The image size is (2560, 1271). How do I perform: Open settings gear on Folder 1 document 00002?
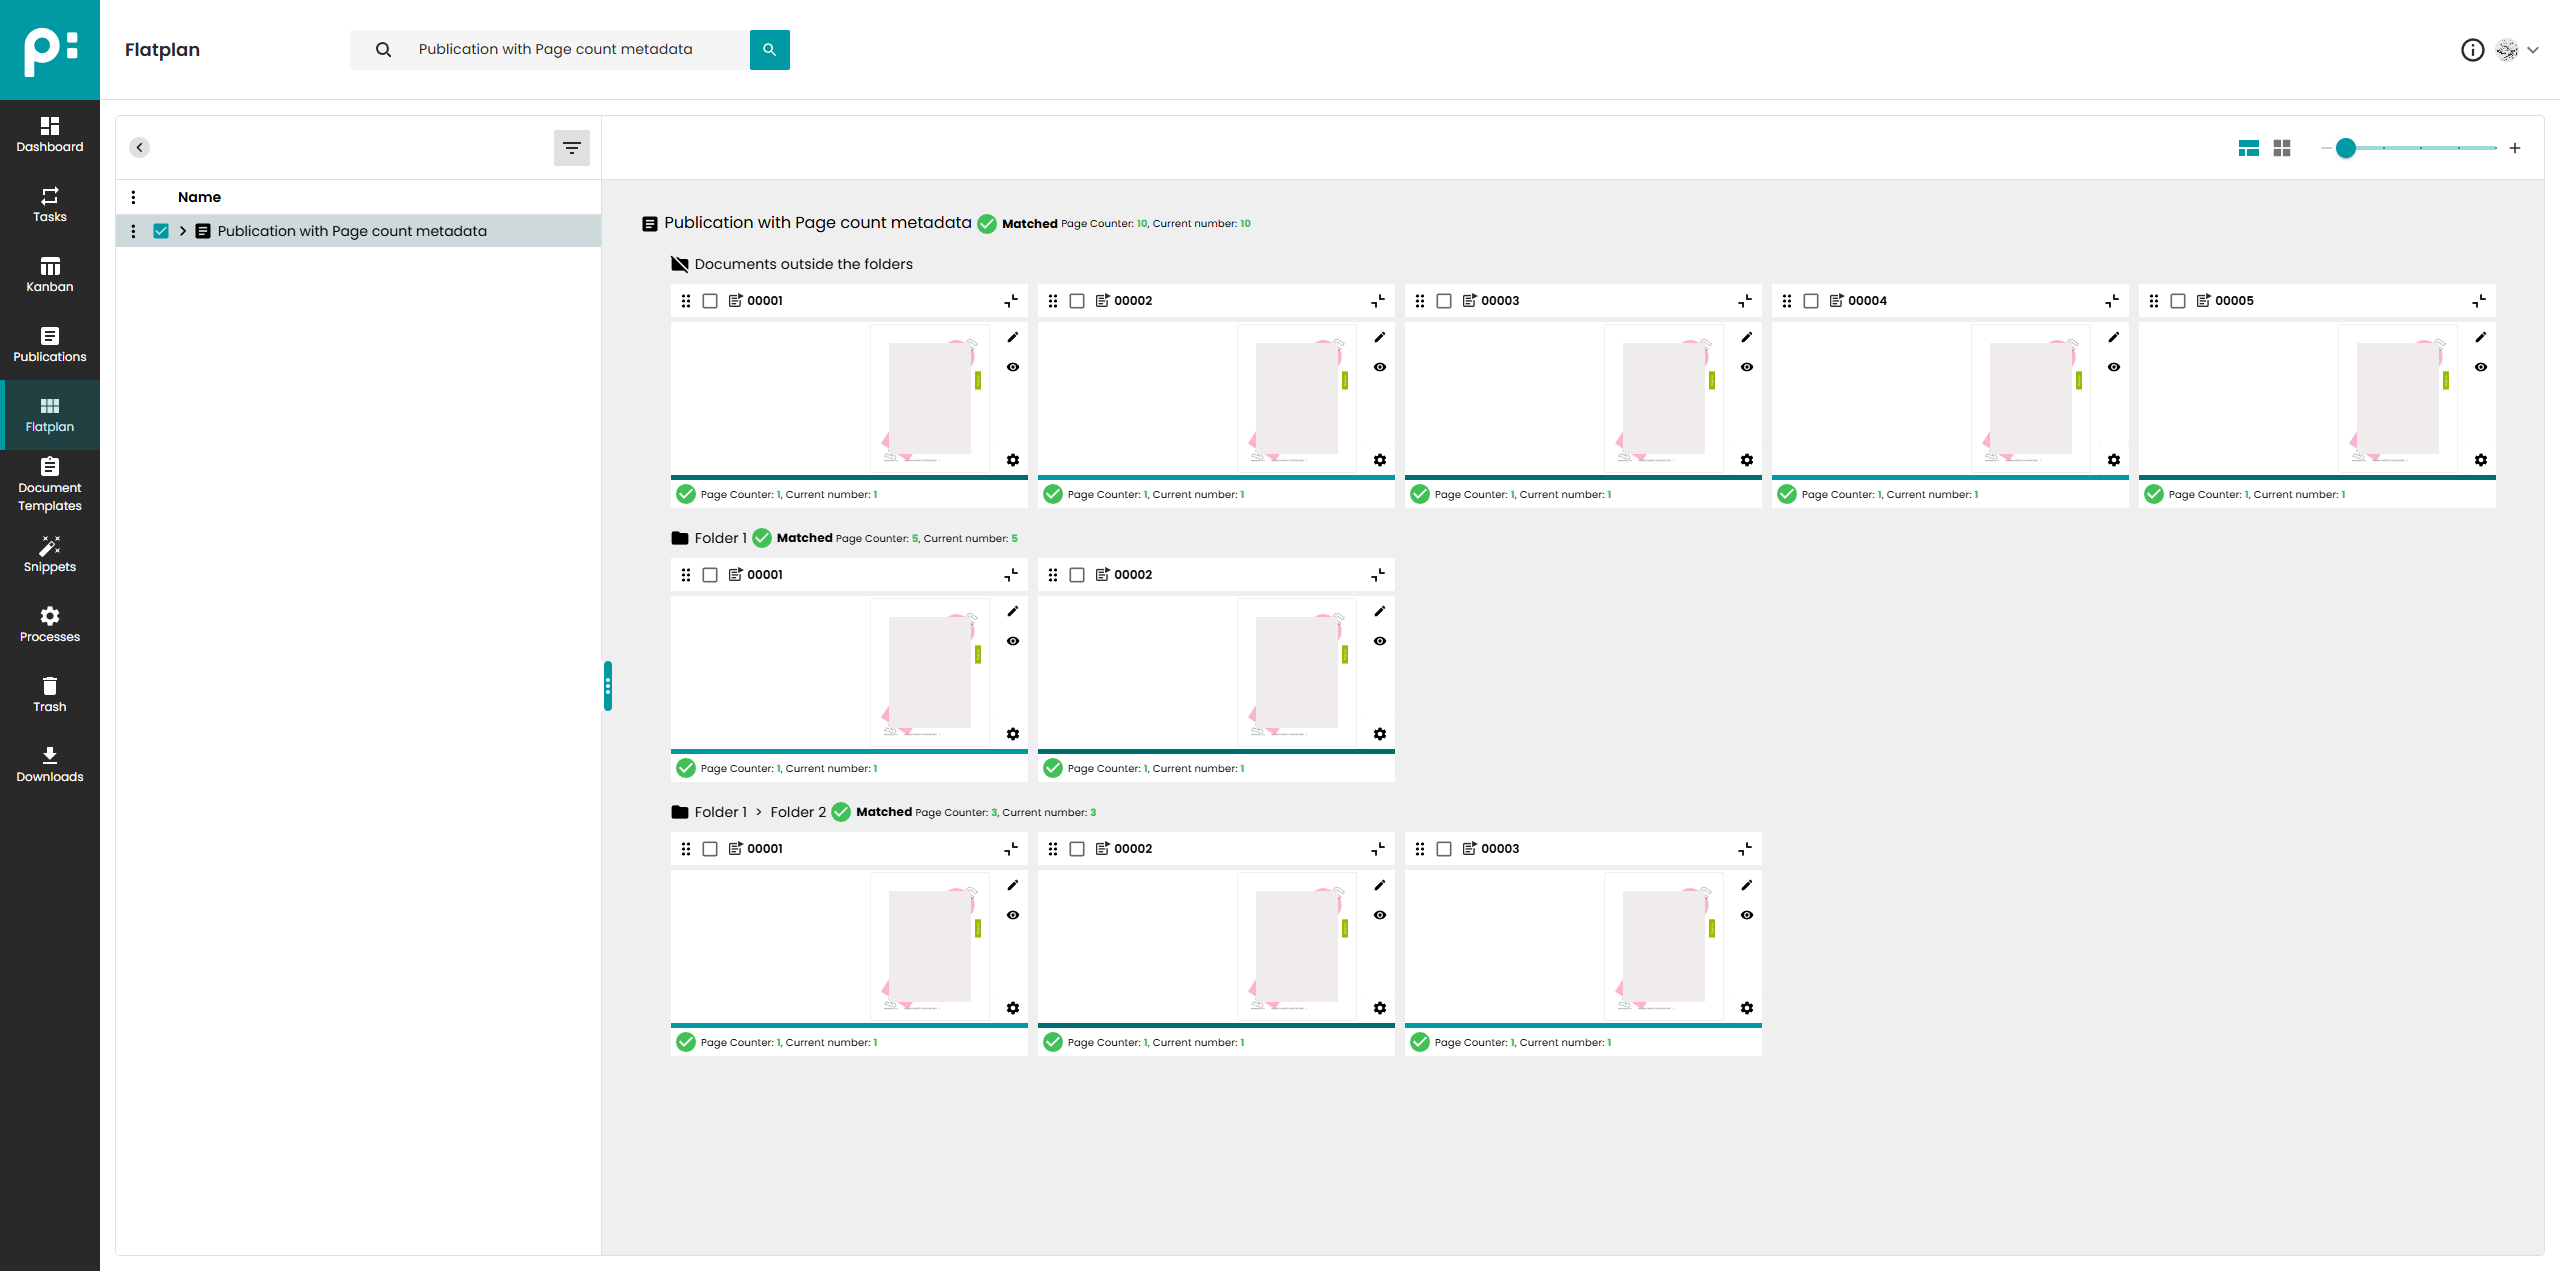coord(1379,734)
